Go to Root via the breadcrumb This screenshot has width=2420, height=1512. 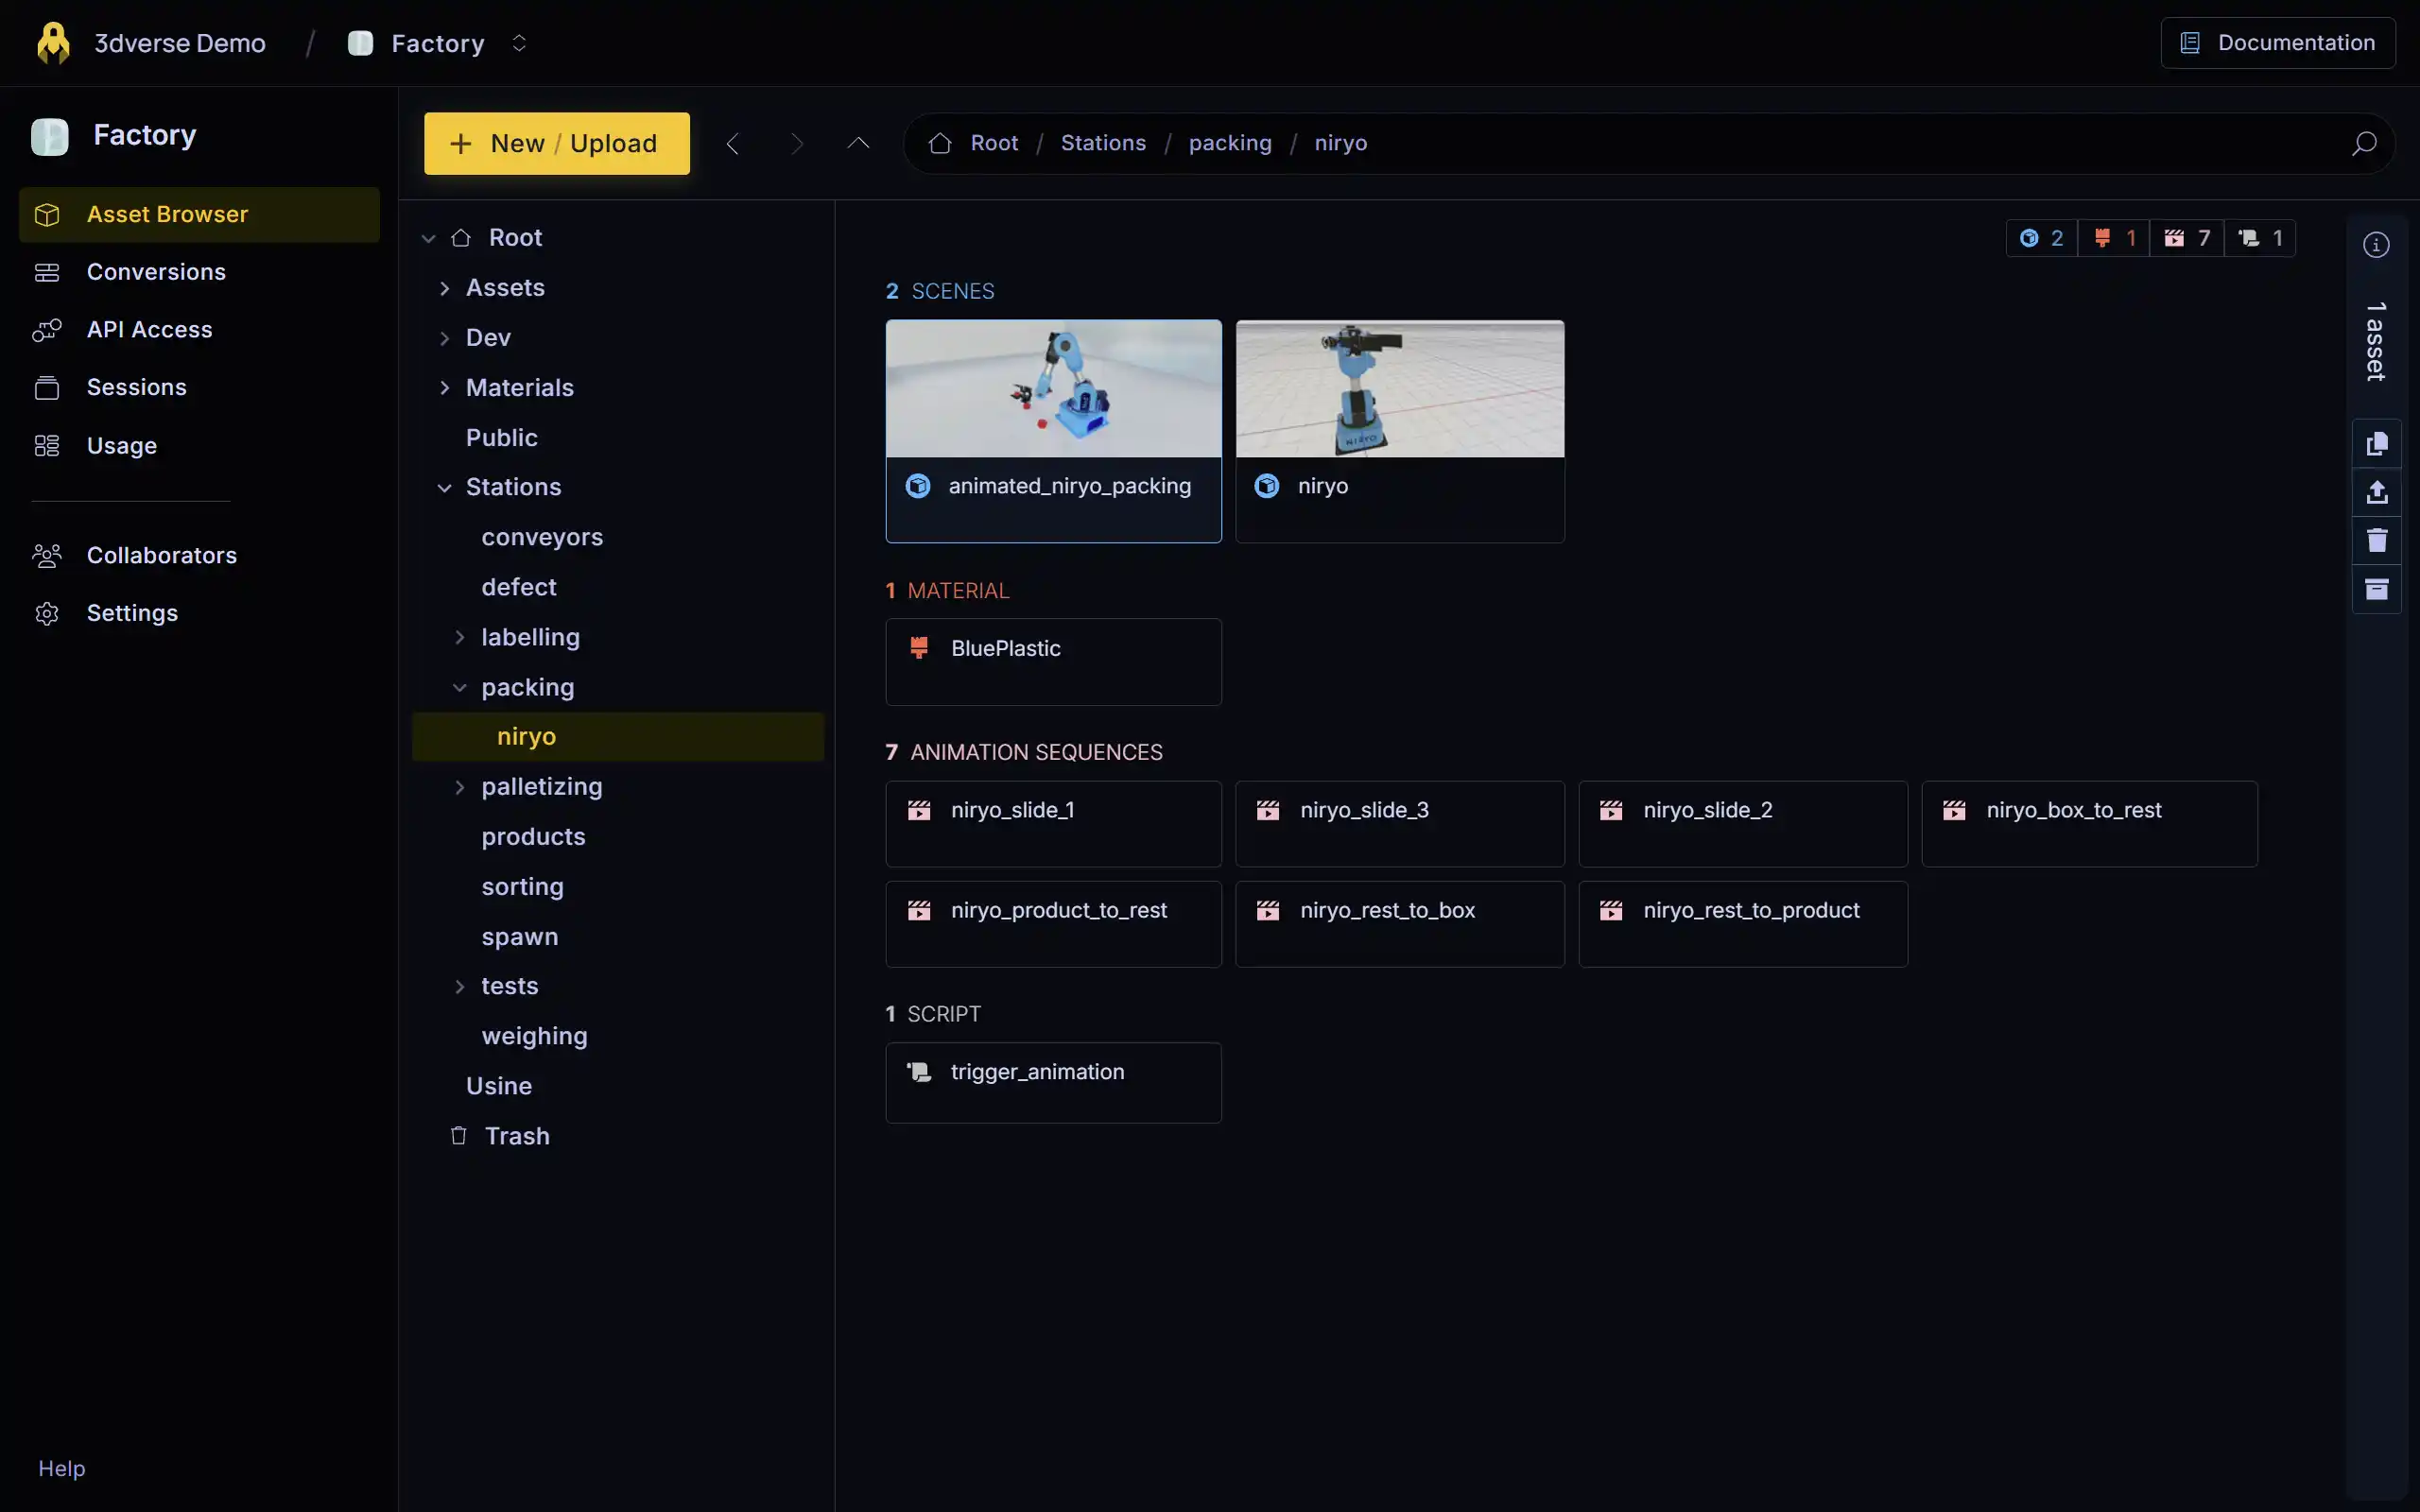tap(993, 142)
